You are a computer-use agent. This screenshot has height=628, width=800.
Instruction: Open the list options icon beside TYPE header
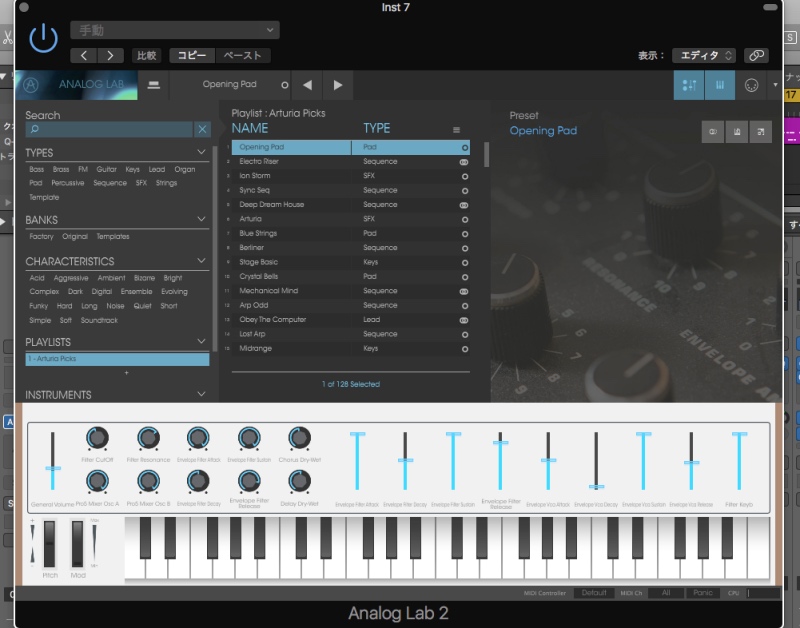(457, 130)
